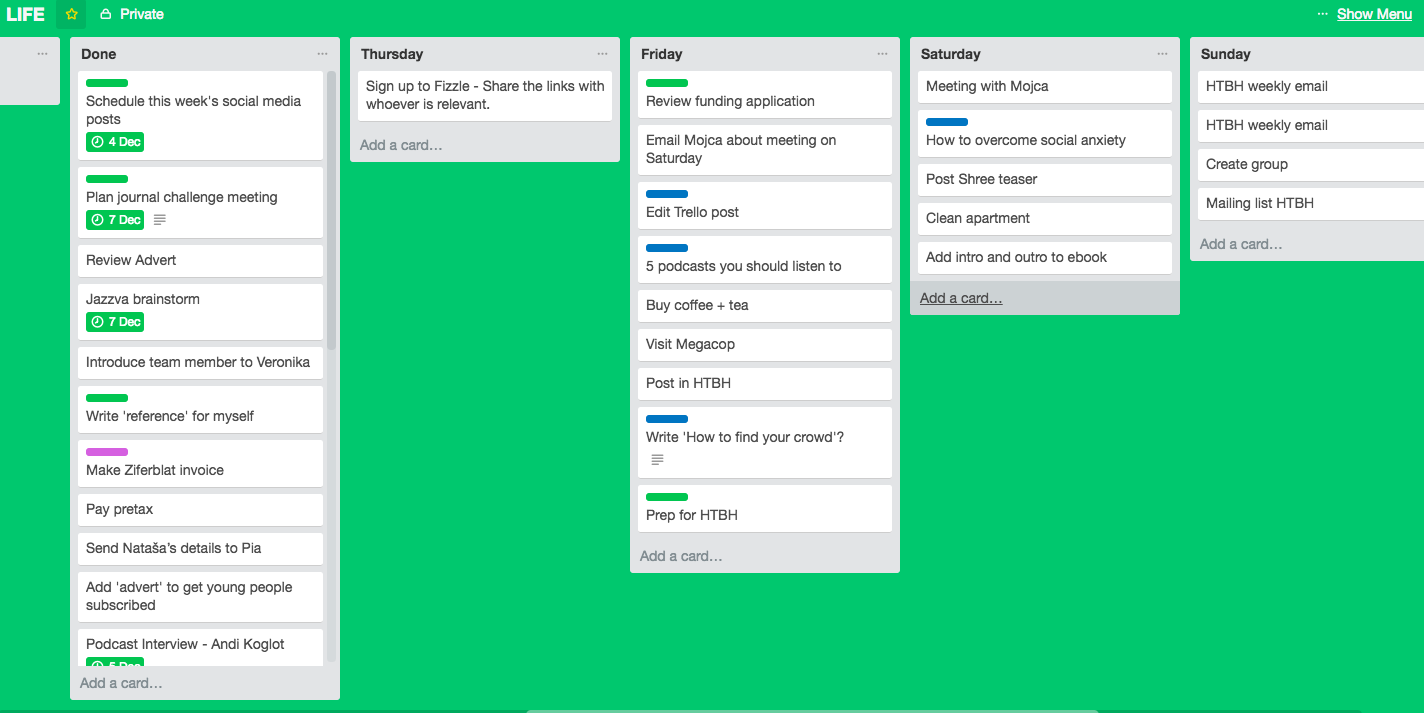Open the Sign up to Fizzle card
Viewport: 1424px width, 713px height.
tap(485, 95)
